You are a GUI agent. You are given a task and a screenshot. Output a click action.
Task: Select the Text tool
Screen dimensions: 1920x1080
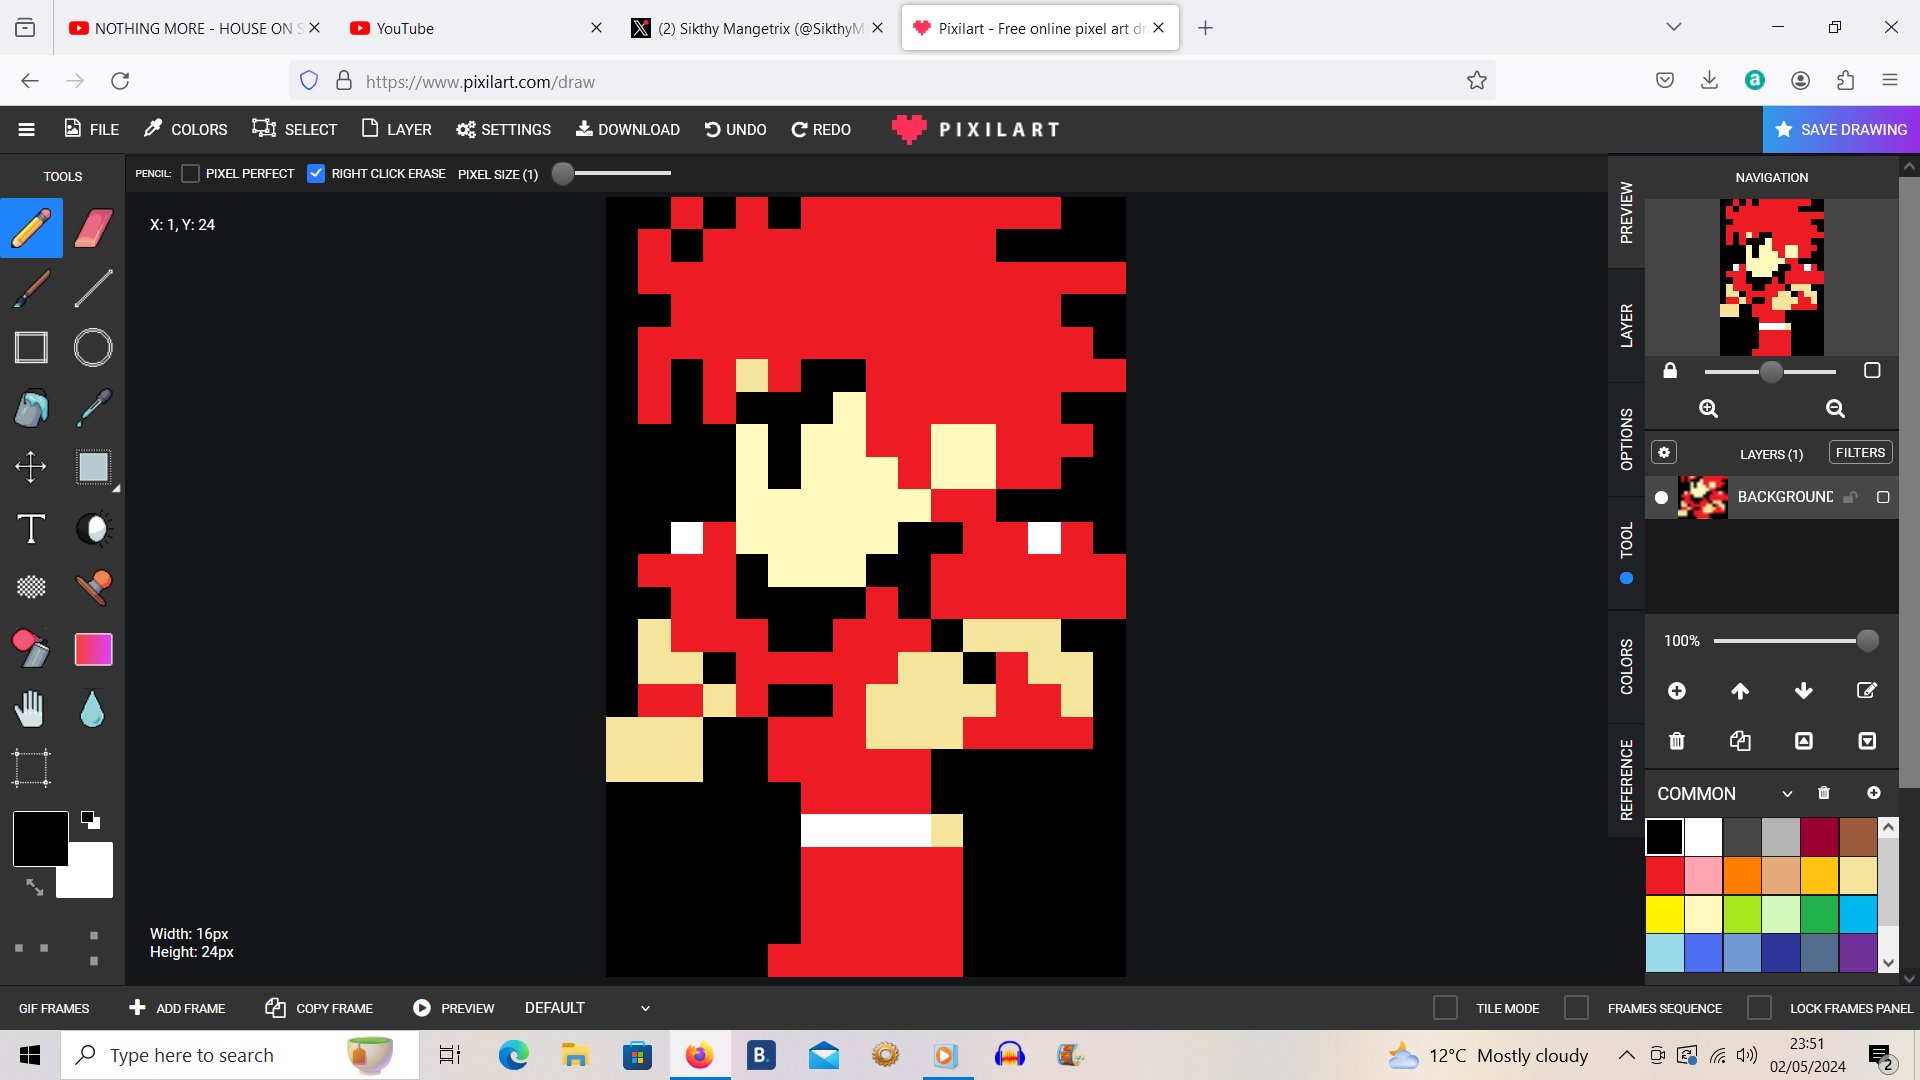pyautogui.click(x=31, y=528)
